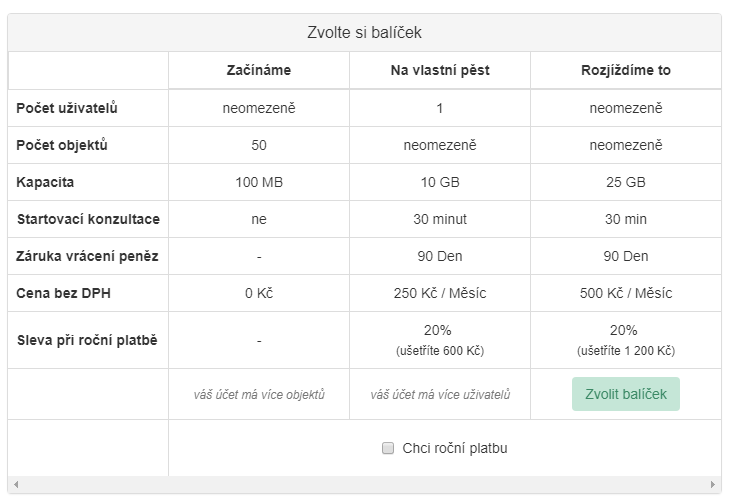The image size is (730, 502).
Task: Select the Rozjíždíme to column header
Action: 625,71
